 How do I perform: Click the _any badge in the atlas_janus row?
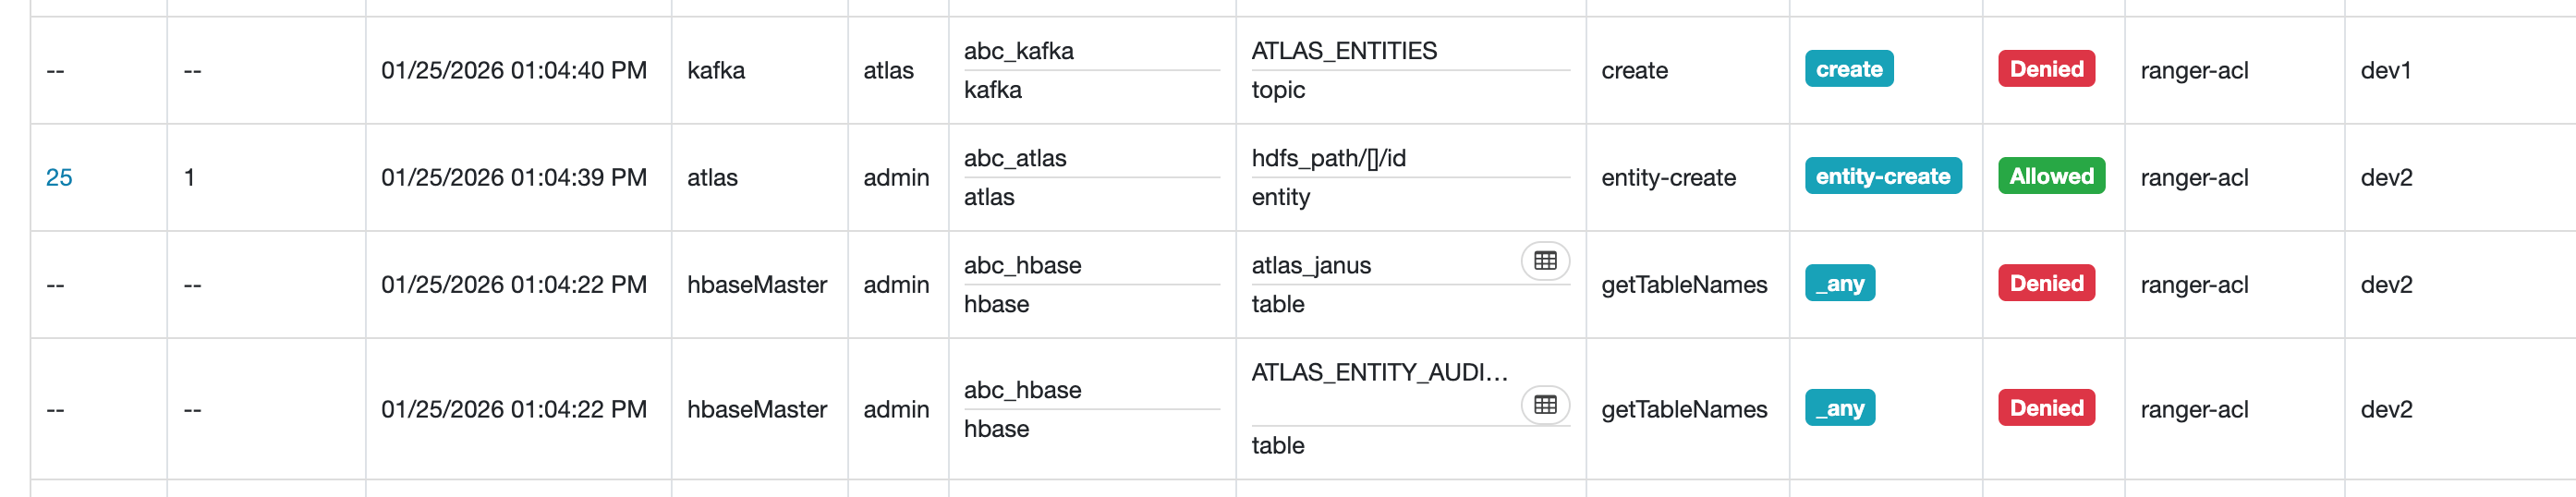[x=1839, y=283]
